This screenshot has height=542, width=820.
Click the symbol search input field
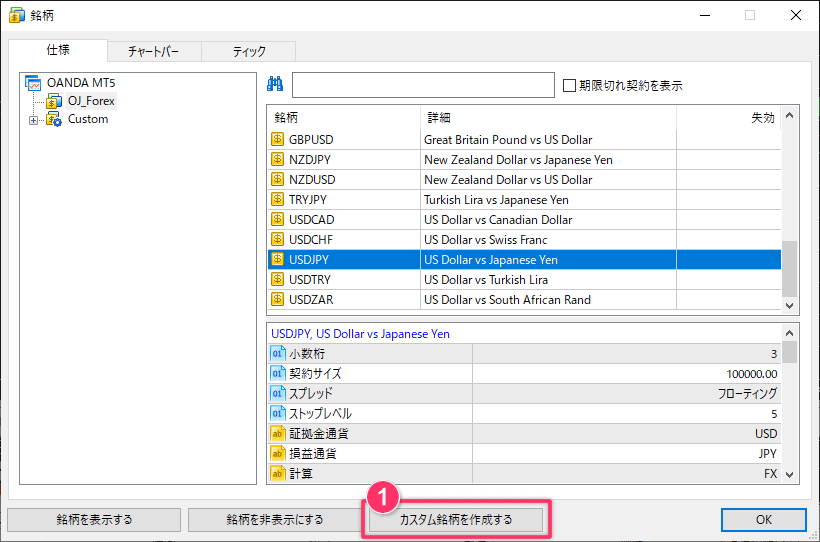click(423, 85)
